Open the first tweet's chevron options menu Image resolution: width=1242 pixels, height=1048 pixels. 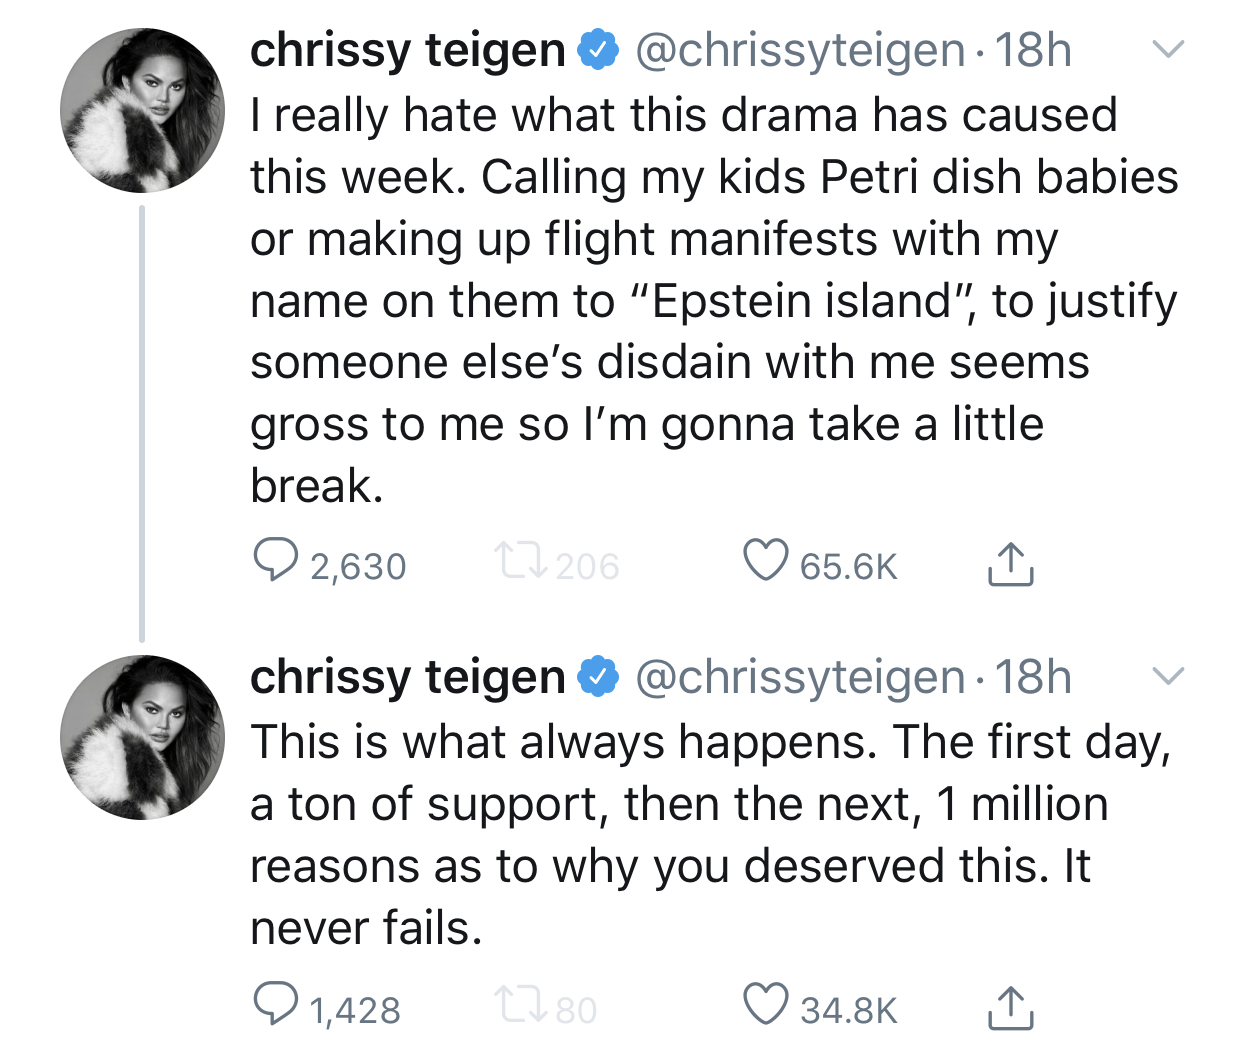[x=1167, y=48]
